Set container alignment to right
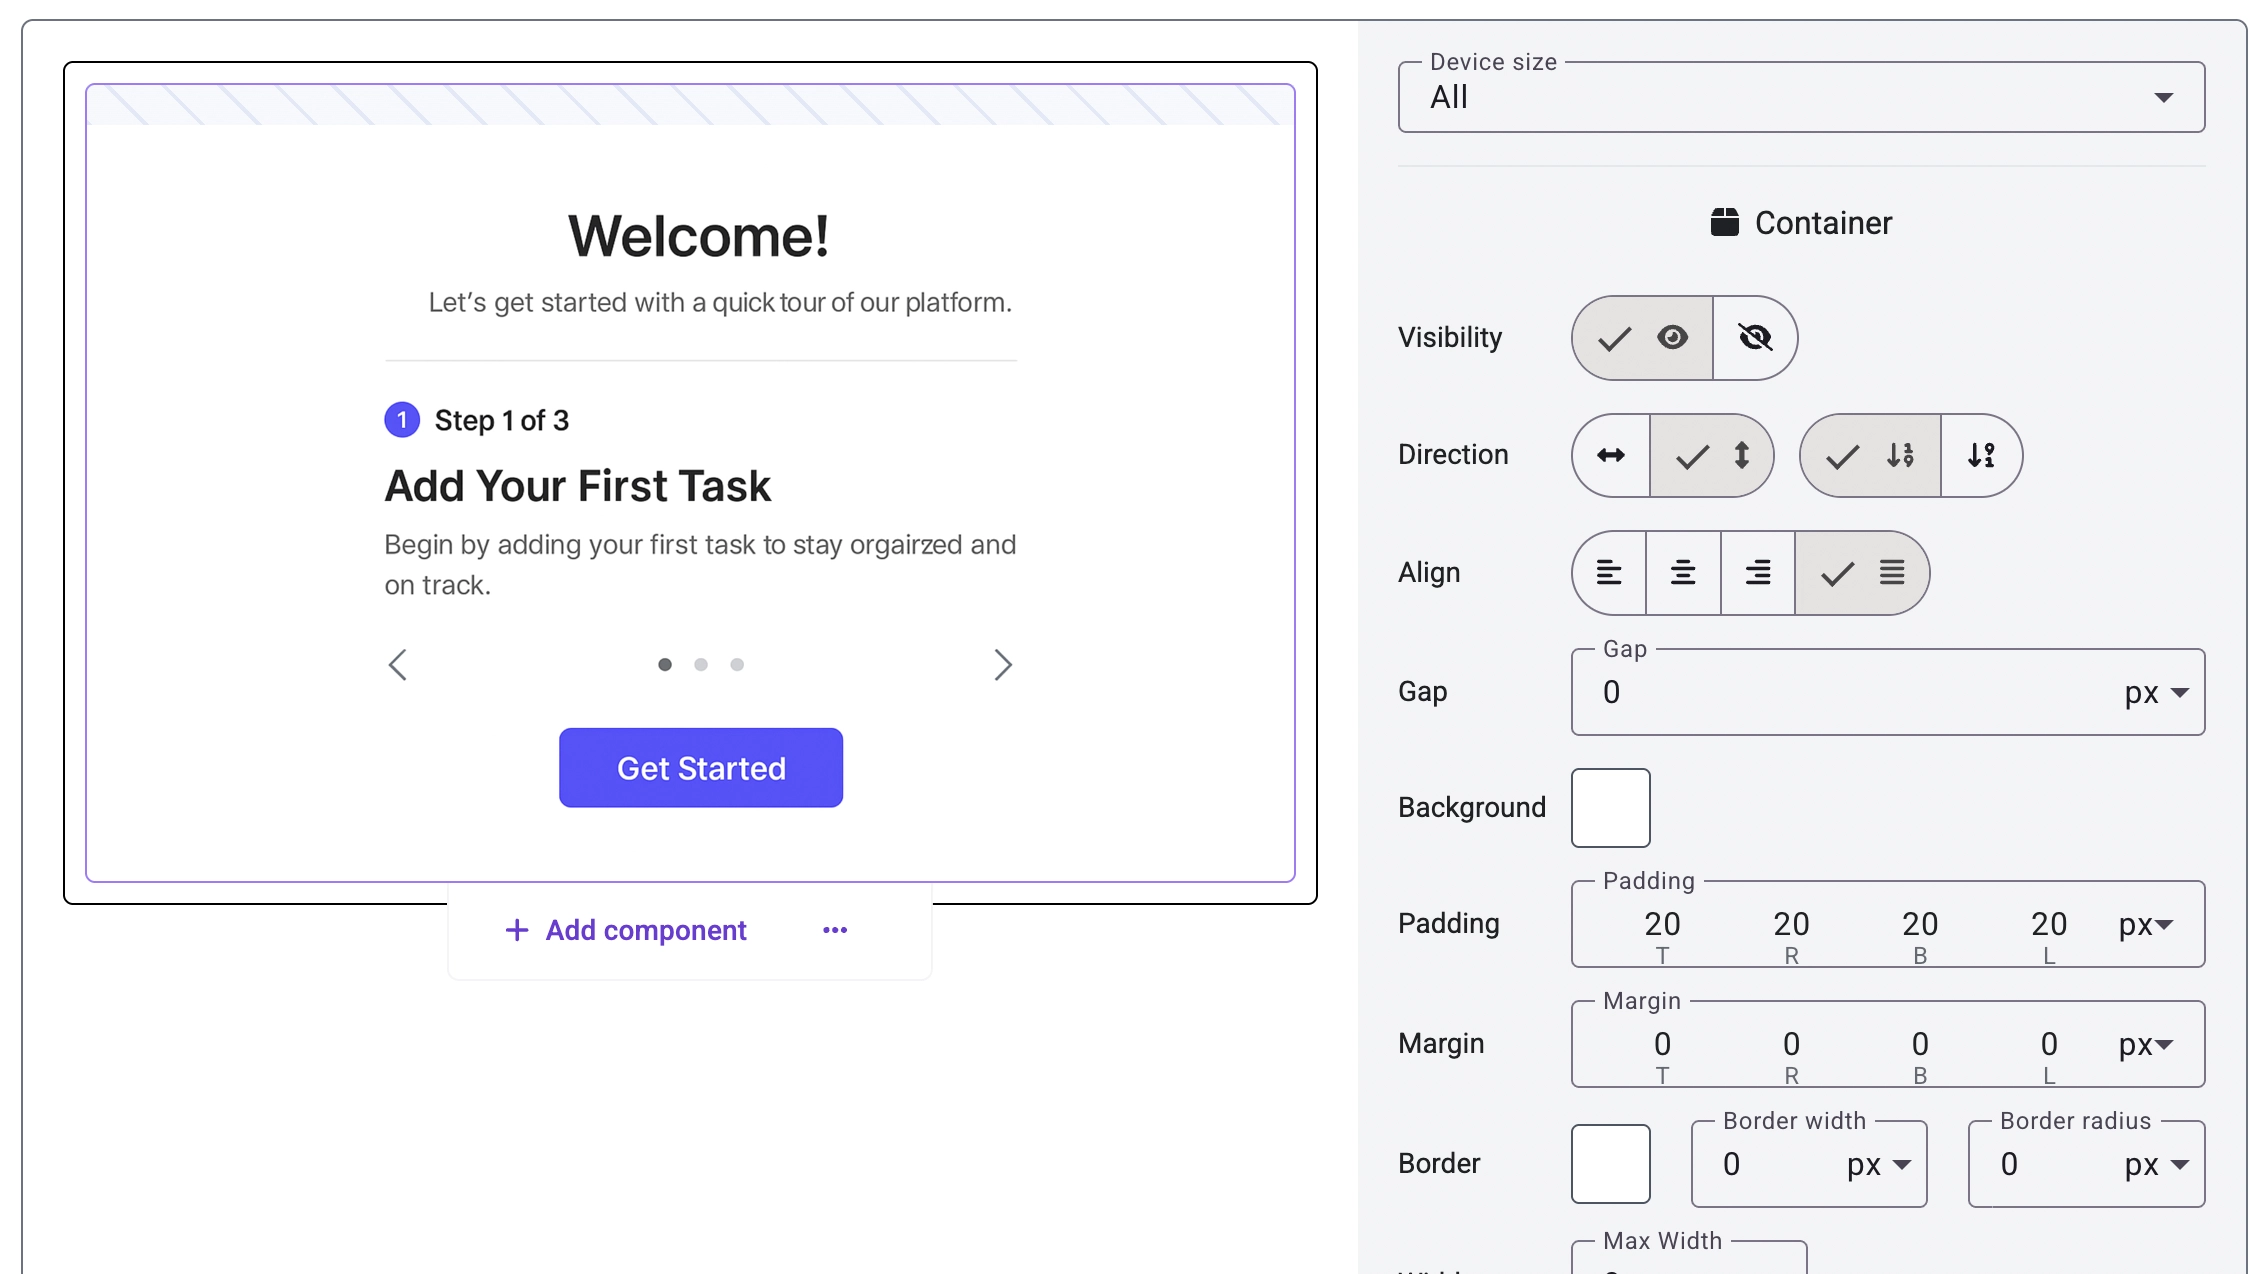 coord(1757,573)
